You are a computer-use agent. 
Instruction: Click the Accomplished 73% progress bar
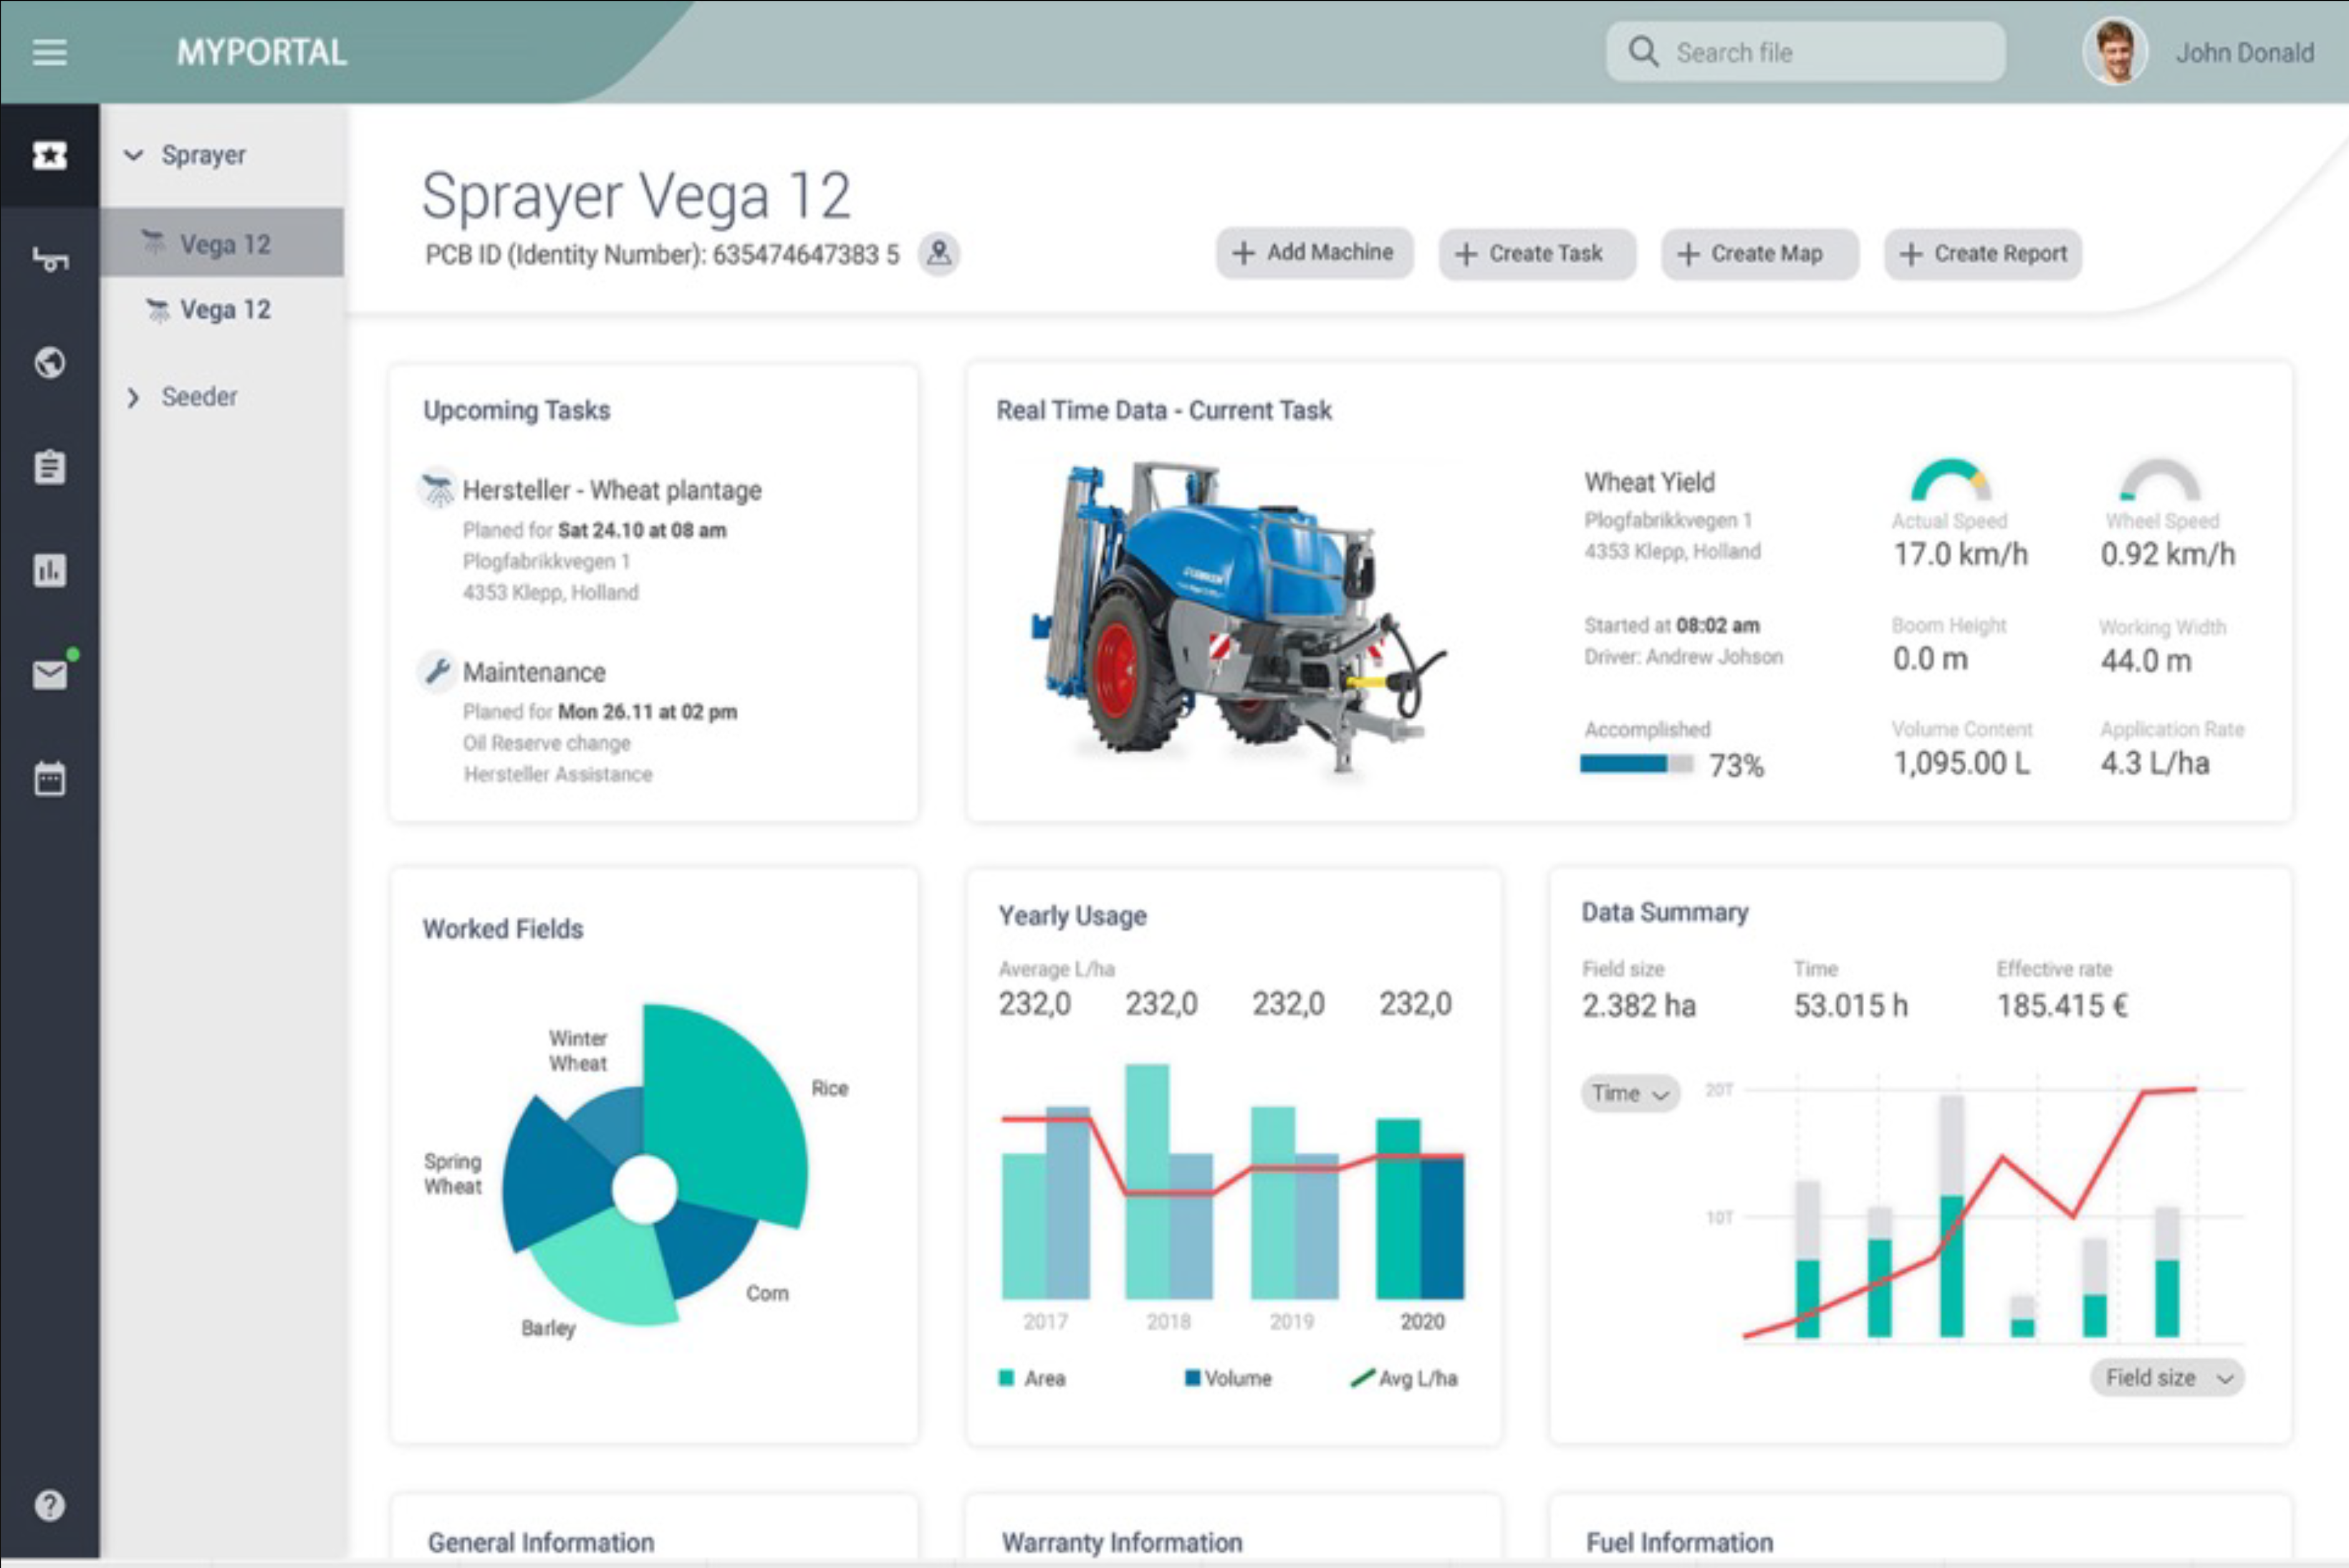pos(1636,765)
